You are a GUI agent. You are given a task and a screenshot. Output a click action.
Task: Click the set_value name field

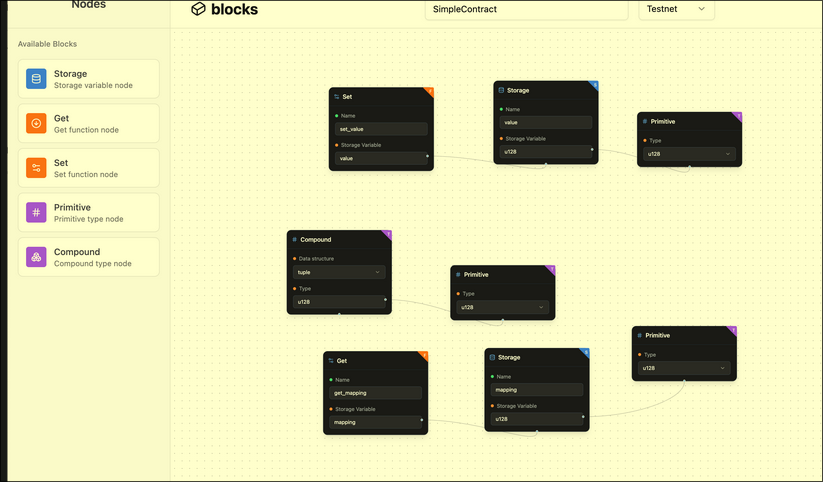click(x=381, y=129)
